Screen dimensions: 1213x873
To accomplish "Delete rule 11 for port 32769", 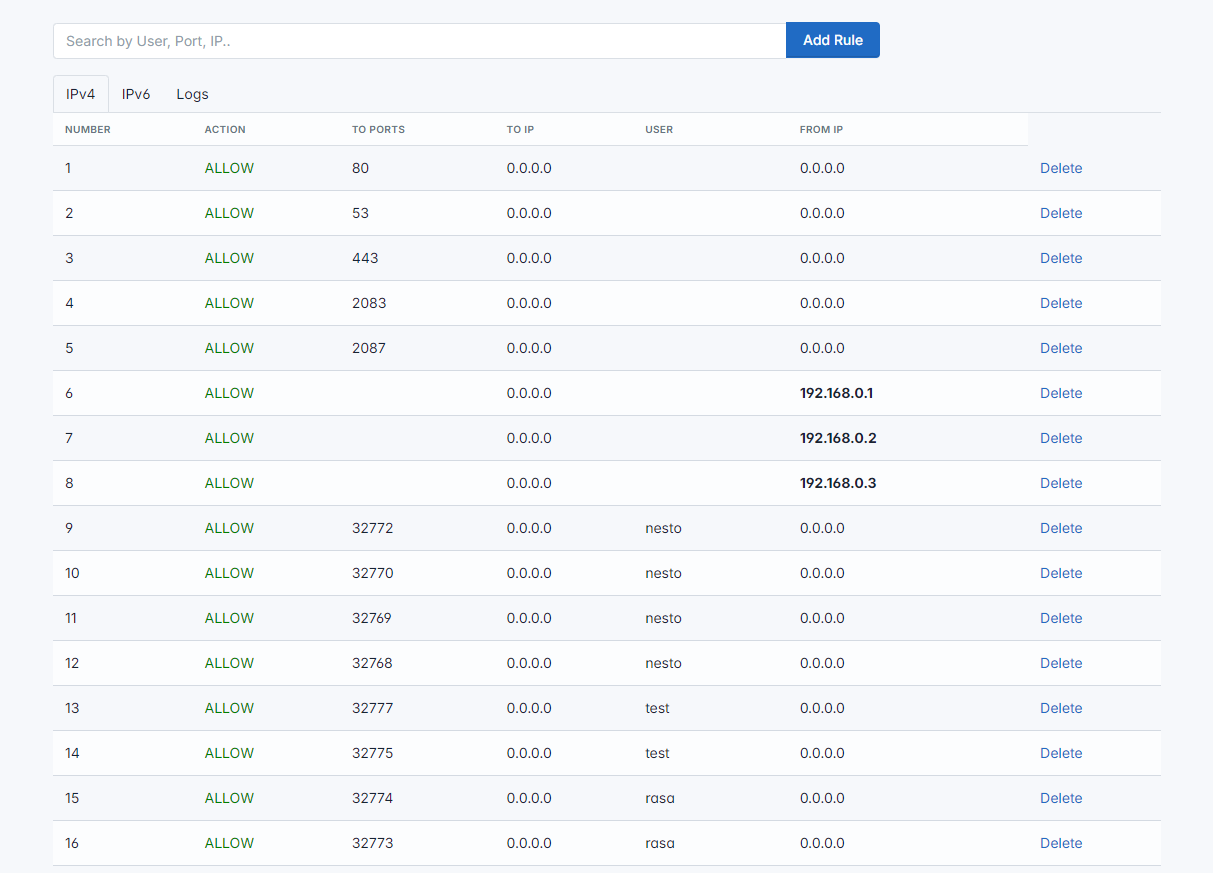I will coord(1061,618).
